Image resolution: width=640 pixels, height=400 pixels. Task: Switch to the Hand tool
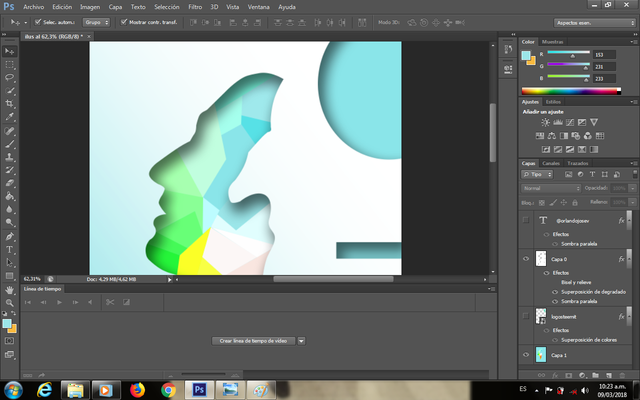pyautogui.click(x=10, y=288)
